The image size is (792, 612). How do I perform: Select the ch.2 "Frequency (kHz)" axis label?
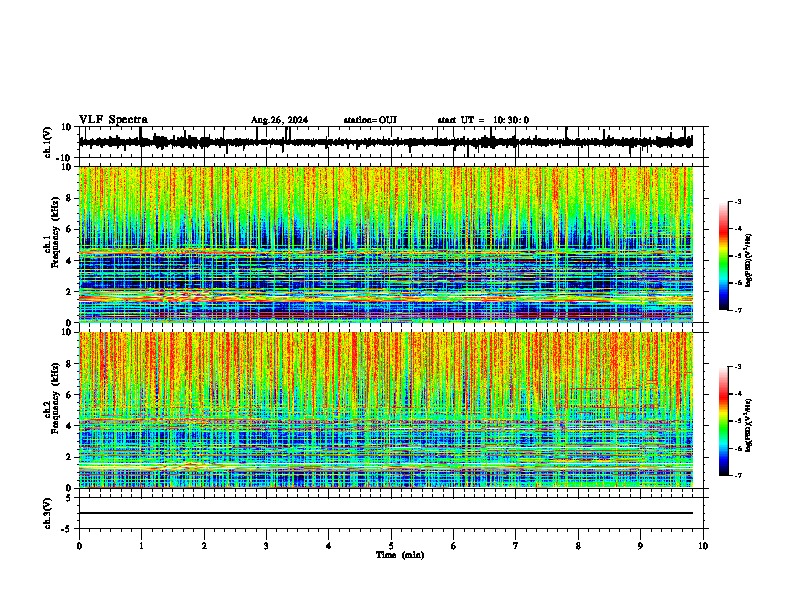[55, 398]
